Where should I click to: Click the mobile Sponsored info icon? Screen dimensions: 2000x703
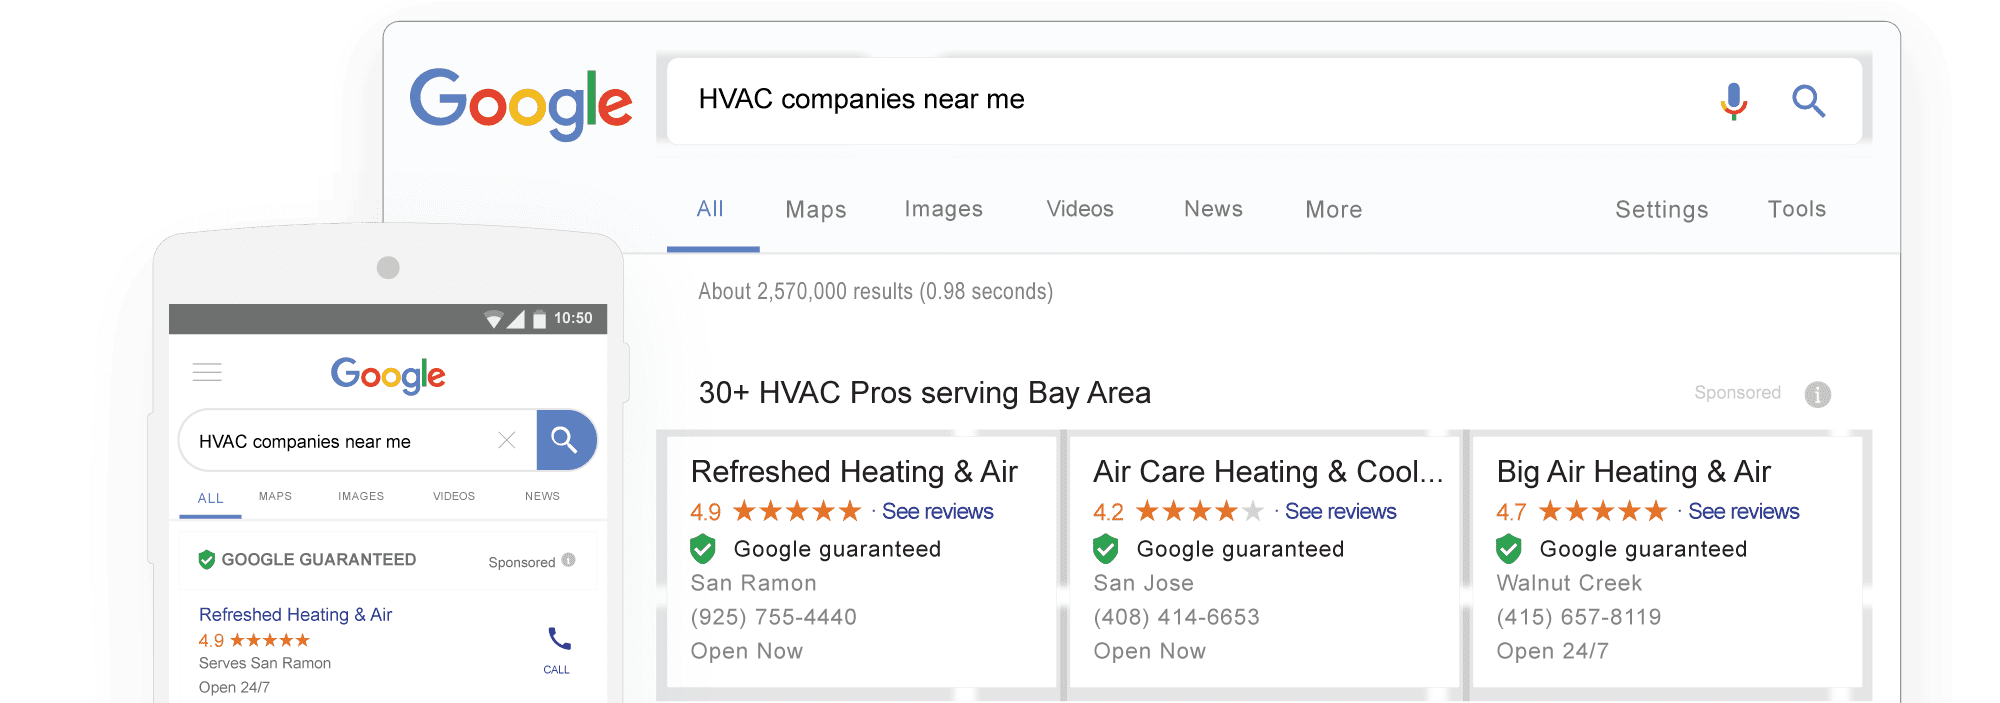click(x=569, y=560)
